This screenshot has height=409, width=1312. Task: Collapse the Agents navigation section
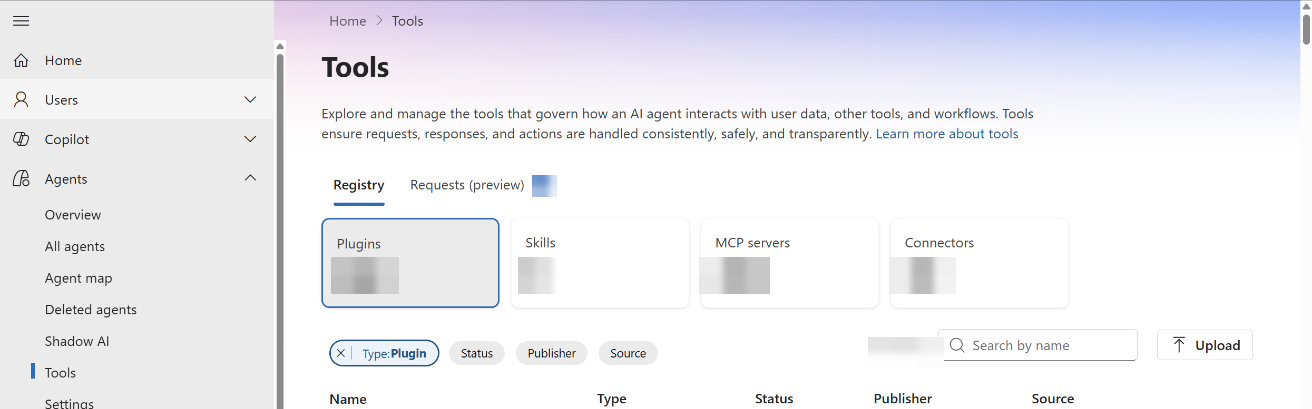(251, 179)
